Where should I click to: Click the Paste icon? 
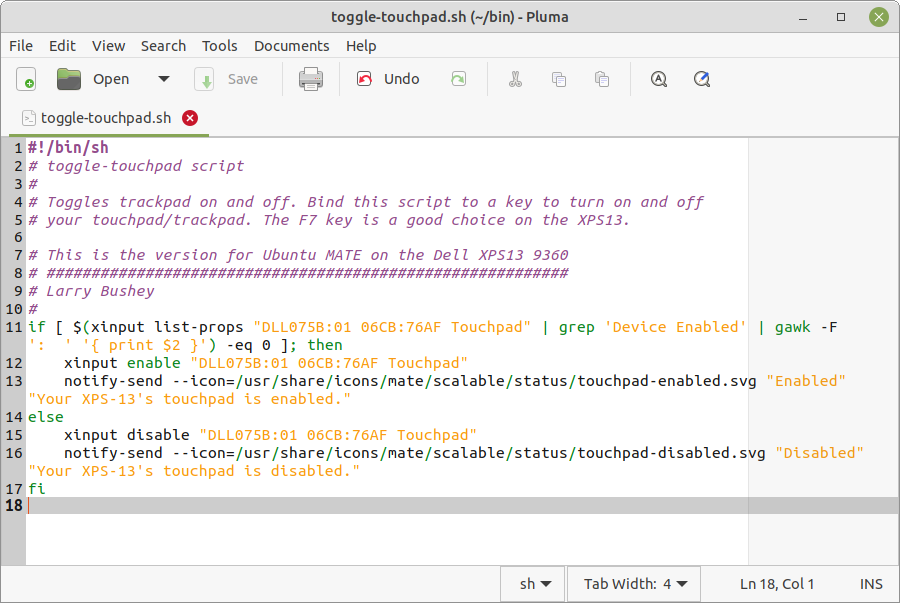(x=602, y=79)
